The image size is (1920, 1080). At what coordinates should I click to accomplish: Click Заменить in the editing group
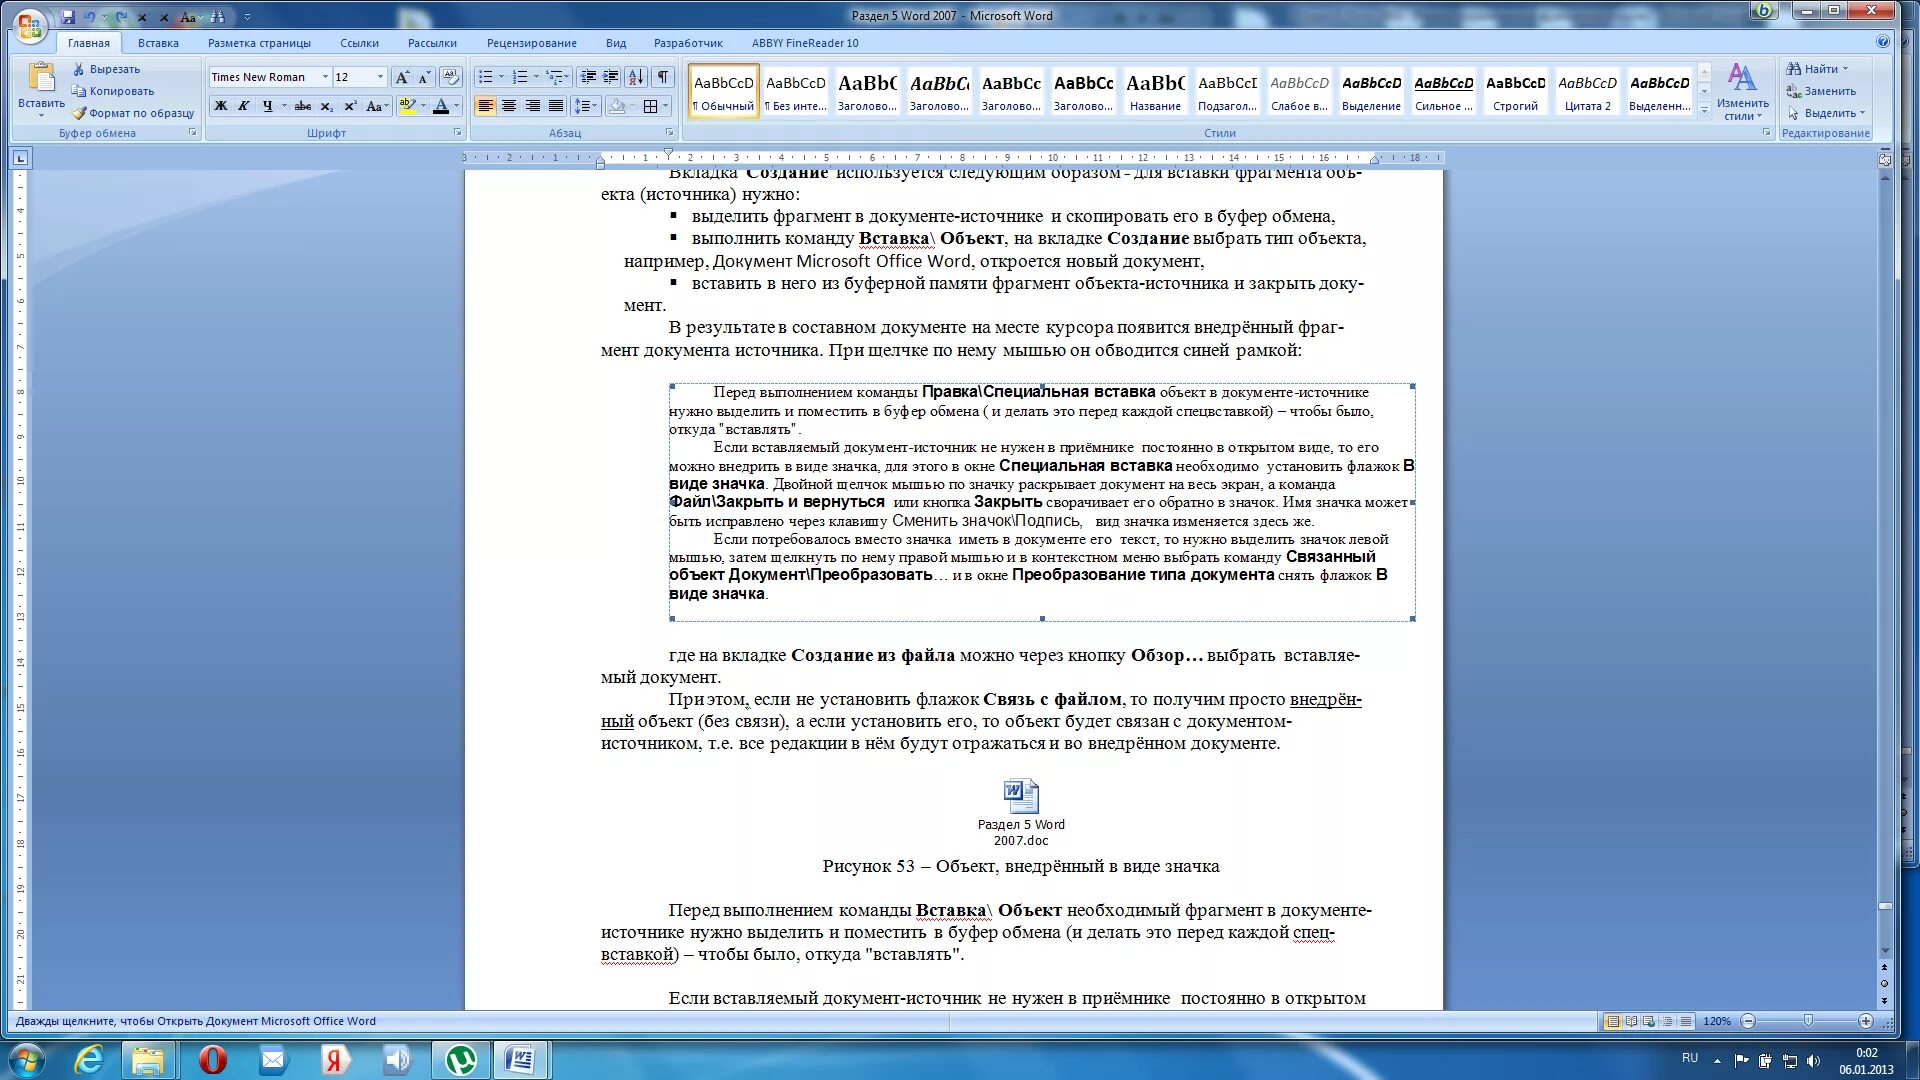tap(1822, 91)
